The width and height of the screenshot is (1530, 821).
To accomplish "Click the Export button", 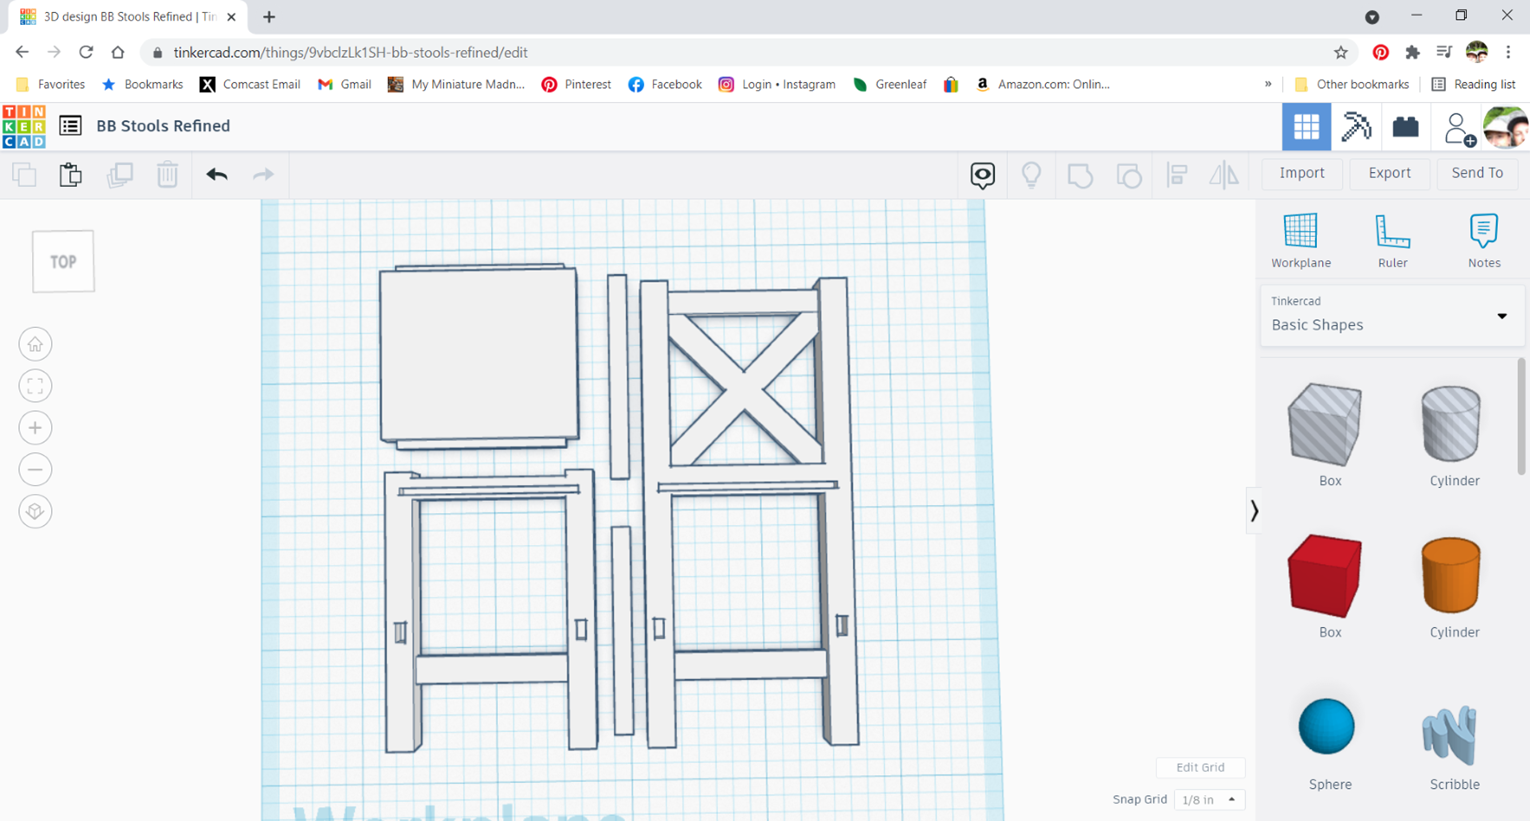I will pos(1390,173).
